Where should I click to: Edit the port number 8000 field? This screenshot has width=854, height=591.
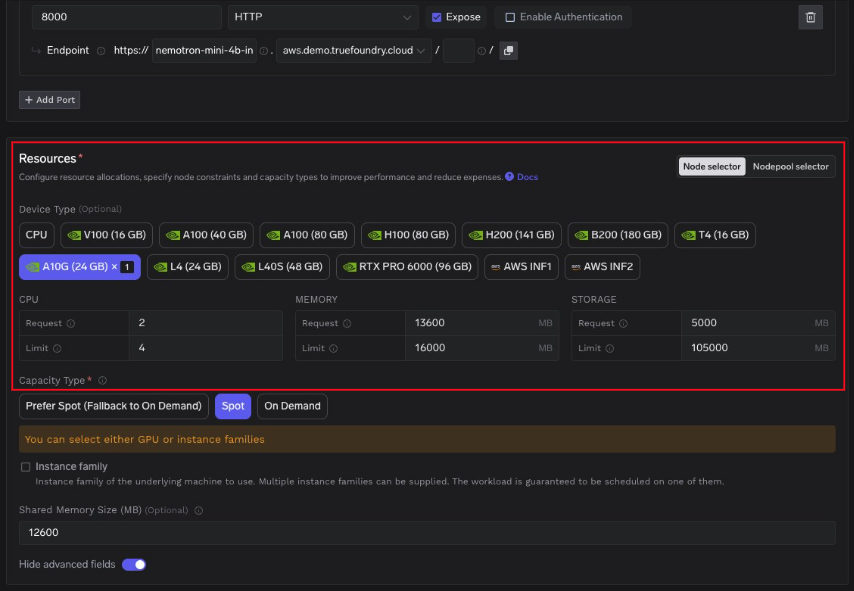click(127, 17)
